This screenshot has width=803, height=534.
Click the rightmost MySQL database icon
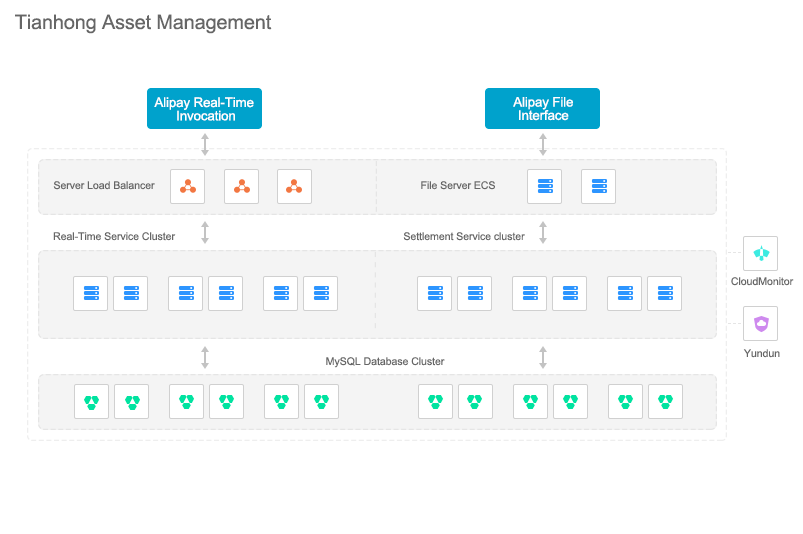pos(665,402)
